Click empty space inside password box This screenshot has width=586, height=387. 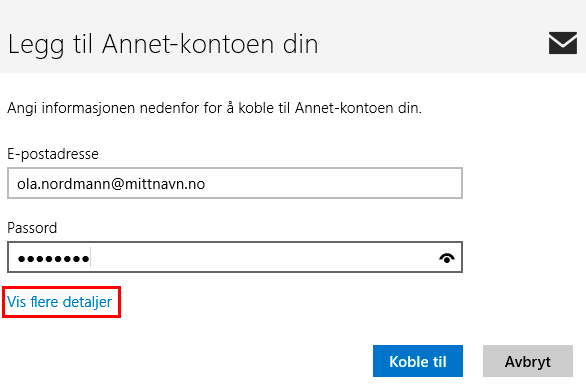click(x=262, y=257)
